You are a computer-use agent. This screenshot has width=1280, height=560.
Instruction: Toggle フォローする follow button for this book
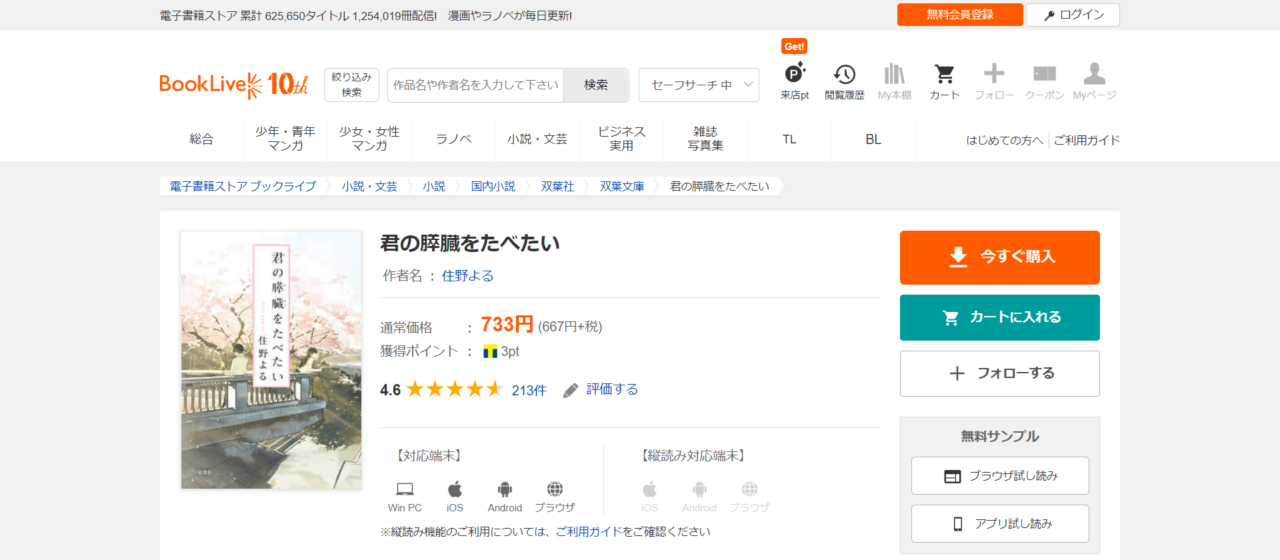pyautogui.click(x=999, y=373)
